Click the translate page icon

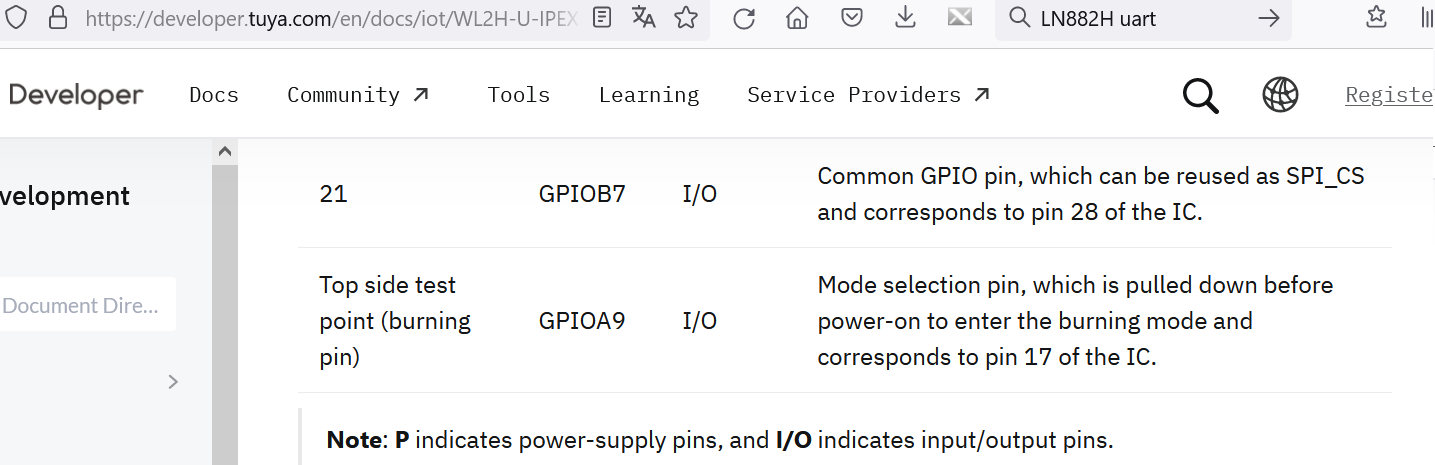644,17
